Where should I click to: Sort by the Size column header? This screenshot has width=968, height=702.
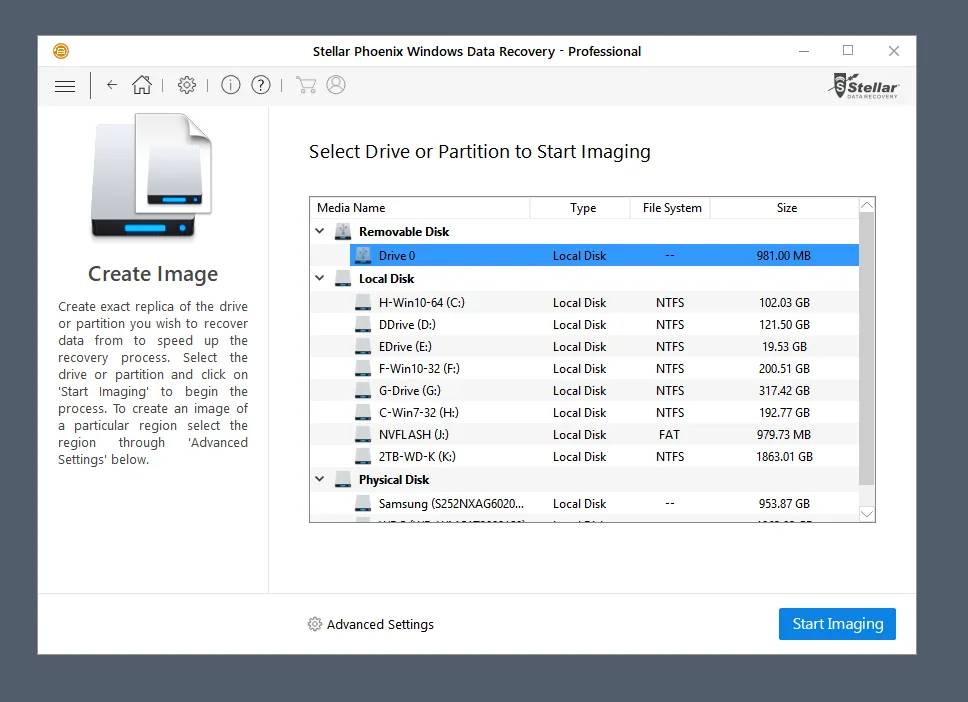coord(786,208)
